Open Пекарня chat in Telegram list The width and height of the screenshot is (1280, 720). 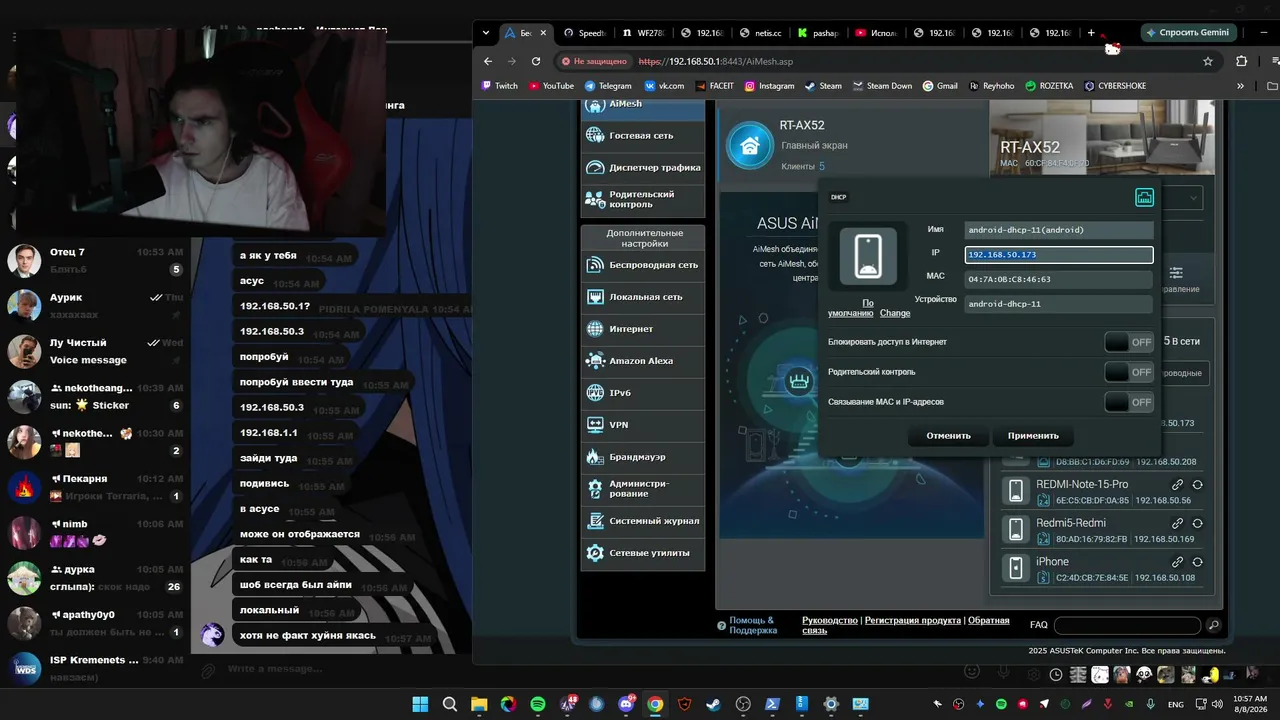click(95, 487)
